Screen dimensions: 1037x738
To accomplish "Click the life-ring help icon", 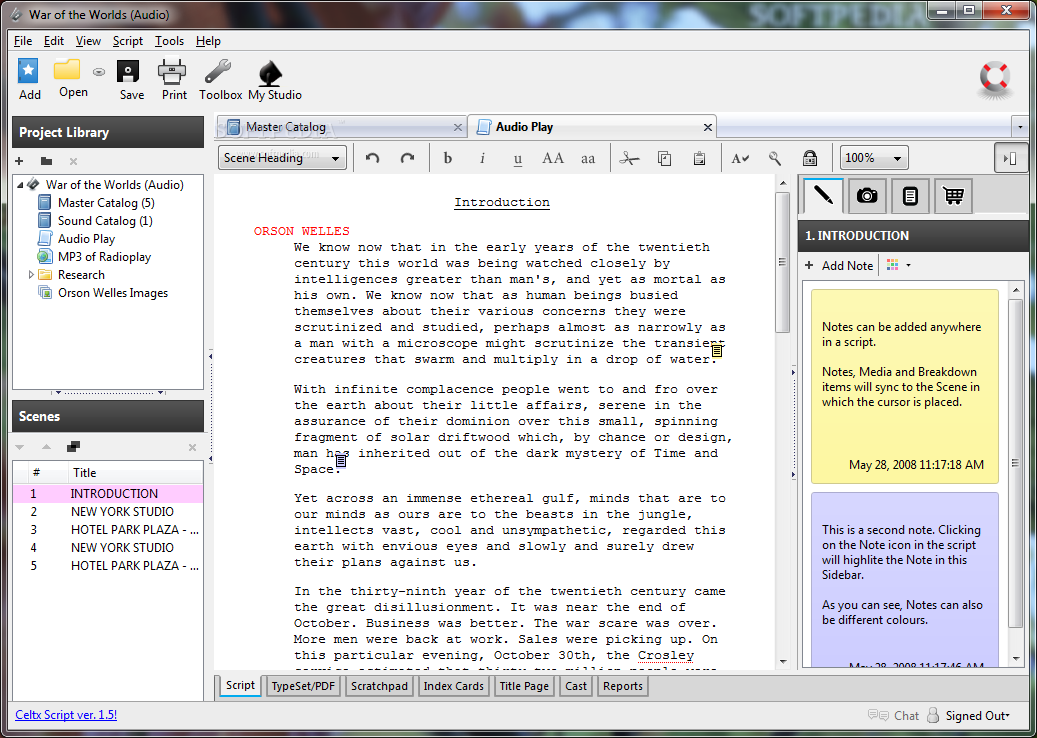I will tap(995, 78).
